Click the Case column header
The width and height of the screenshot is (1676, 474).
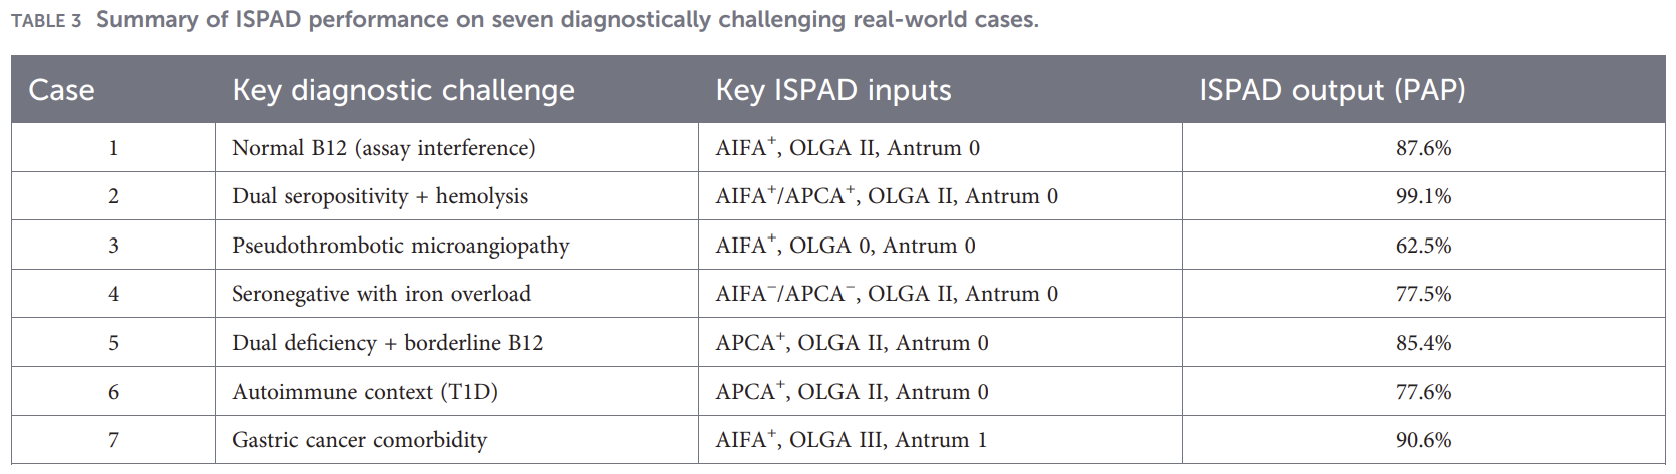pos(61,90)
